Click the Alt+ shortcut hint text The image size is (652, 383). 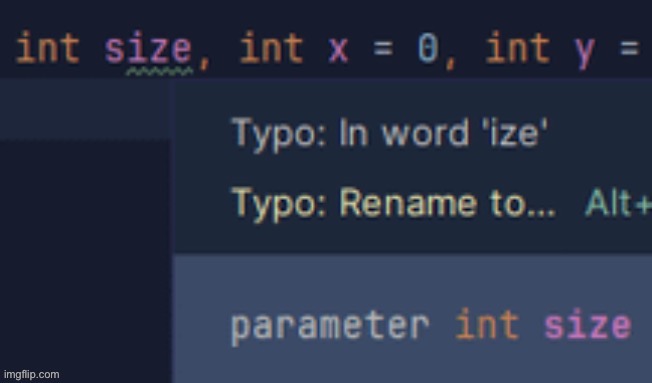pyautogui.click(x=618, y=203)
